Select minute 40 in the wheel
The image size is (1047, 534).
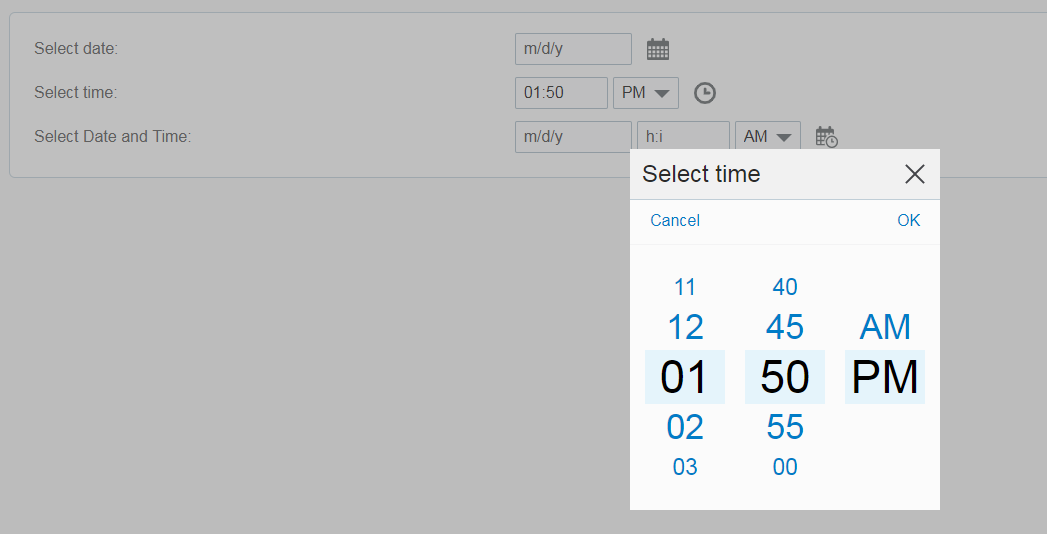(x=785, y=287)
